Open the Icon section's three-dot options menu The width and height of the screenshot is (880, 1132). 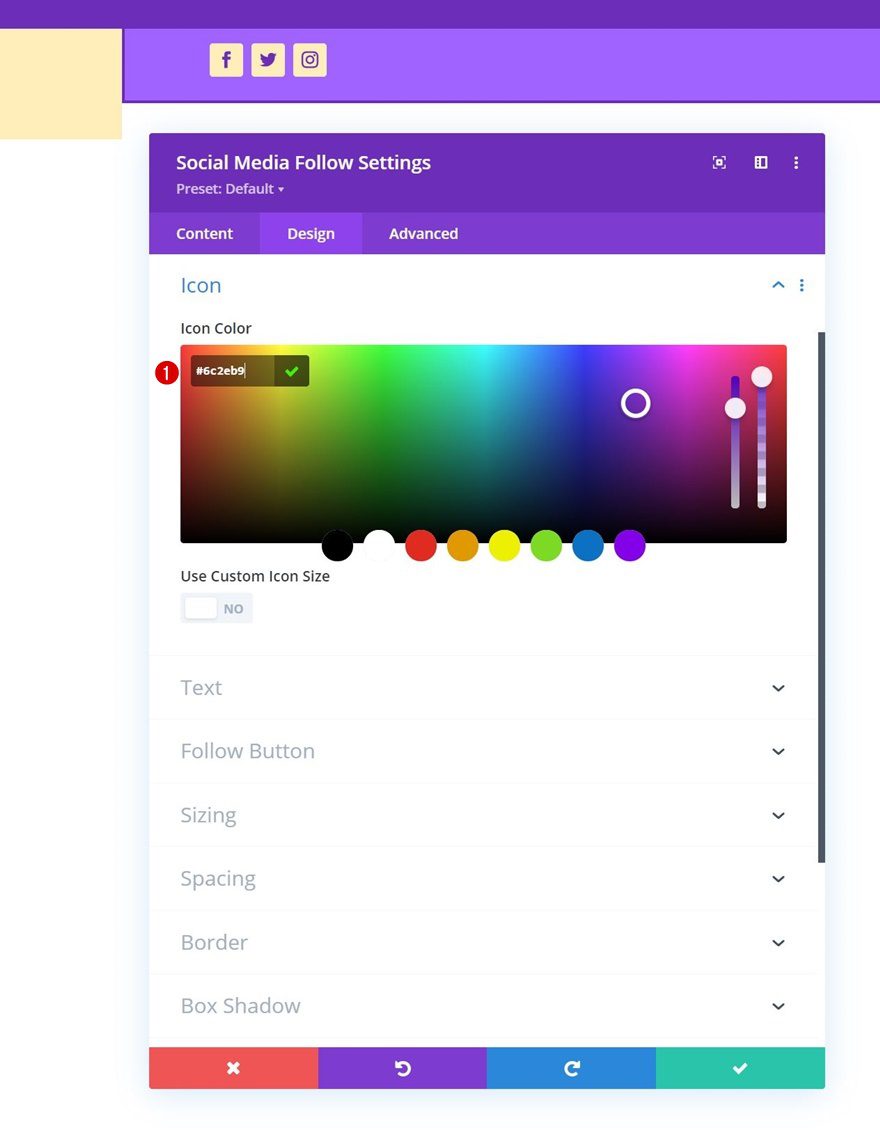[x=802, y=285]
